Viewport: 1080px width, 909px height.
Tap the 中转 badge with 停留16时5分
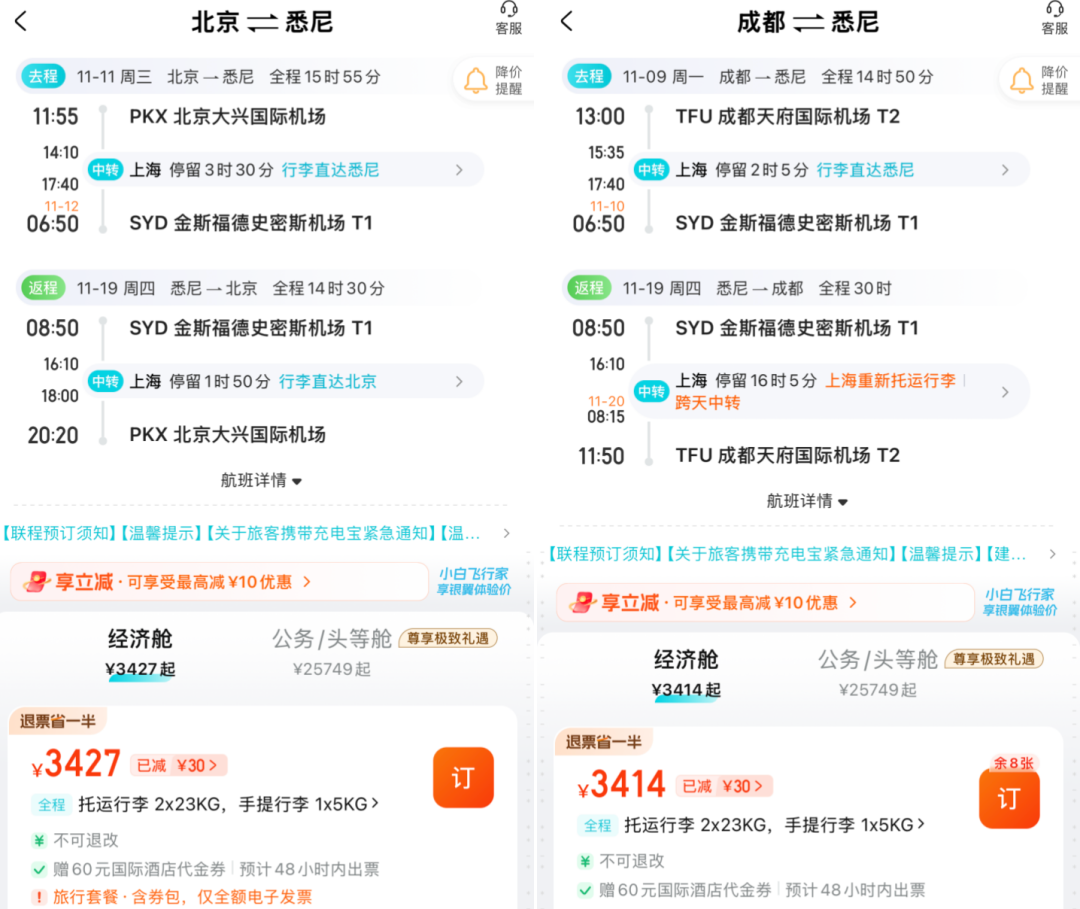(x=652, y=392)
